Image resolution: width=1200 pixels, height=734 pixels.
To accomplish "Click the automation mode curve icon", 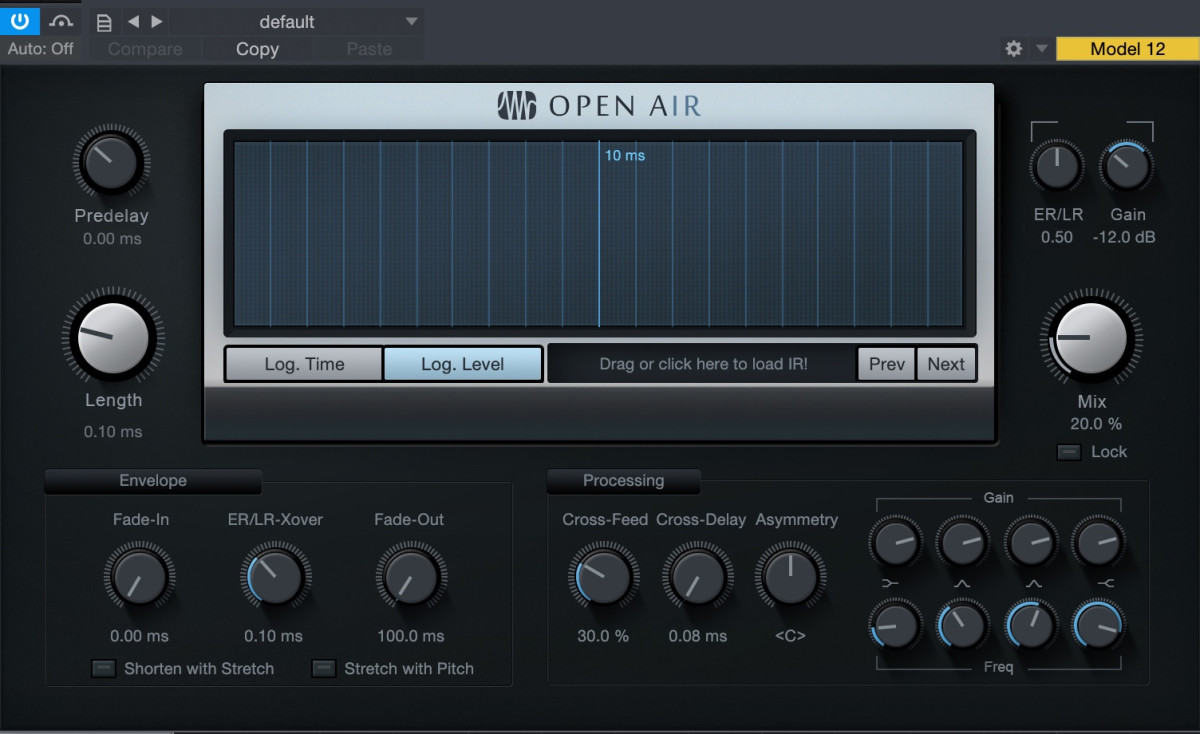I will pos(62,21).
